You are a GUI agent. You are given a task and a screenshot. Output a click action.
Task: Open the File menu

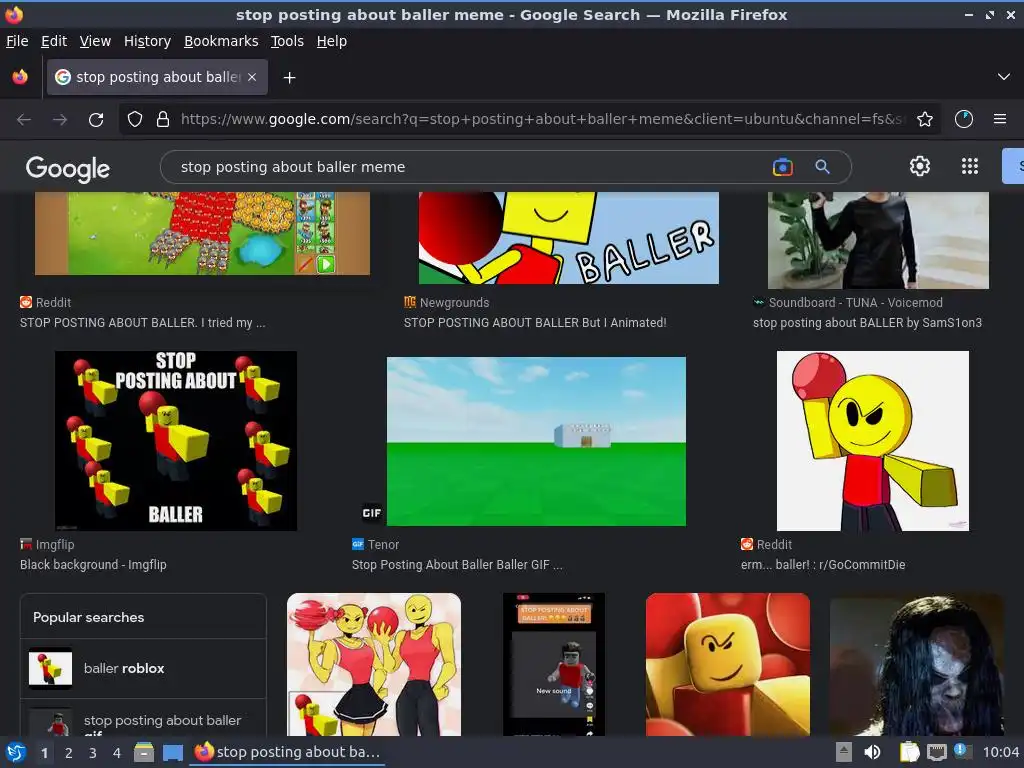click(x=17, y=41)
